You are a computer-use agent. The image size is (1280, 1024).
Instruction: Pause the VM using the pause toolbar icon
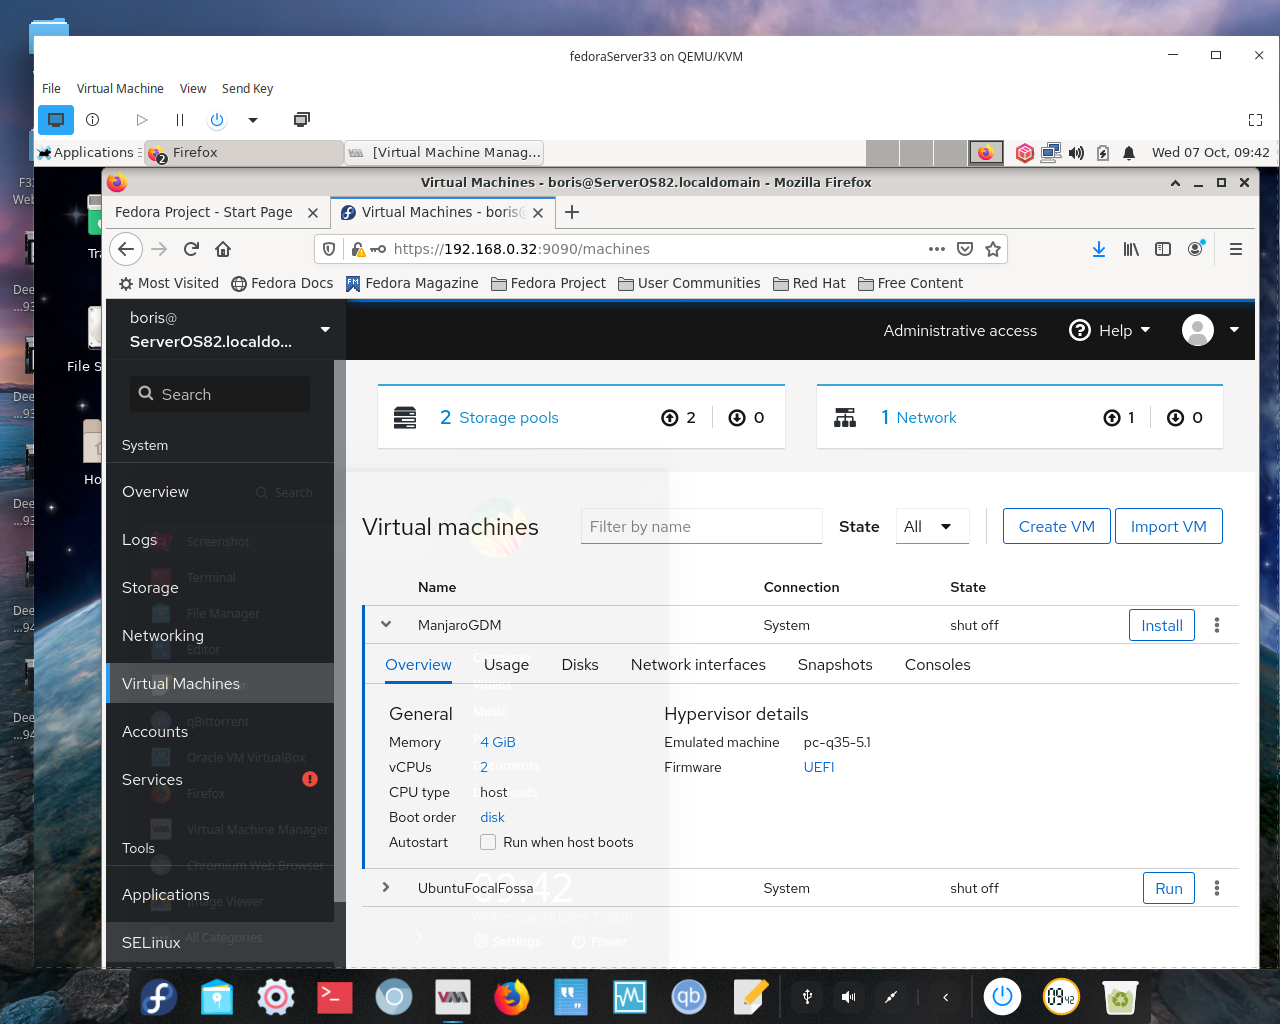180,119
